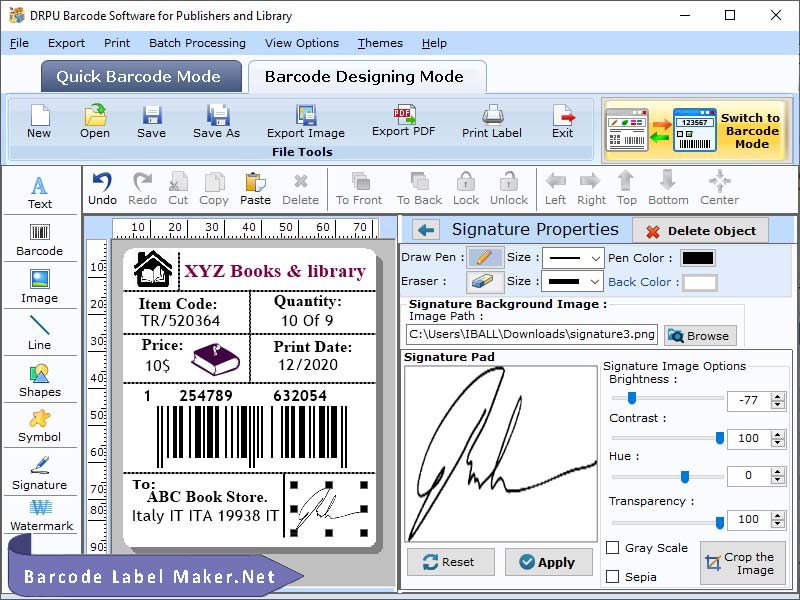Image resolution: width=800 pixels, height=600 pixels.
Task: Open the Draw Pen Size dropdown
Action: click(573, 258)
